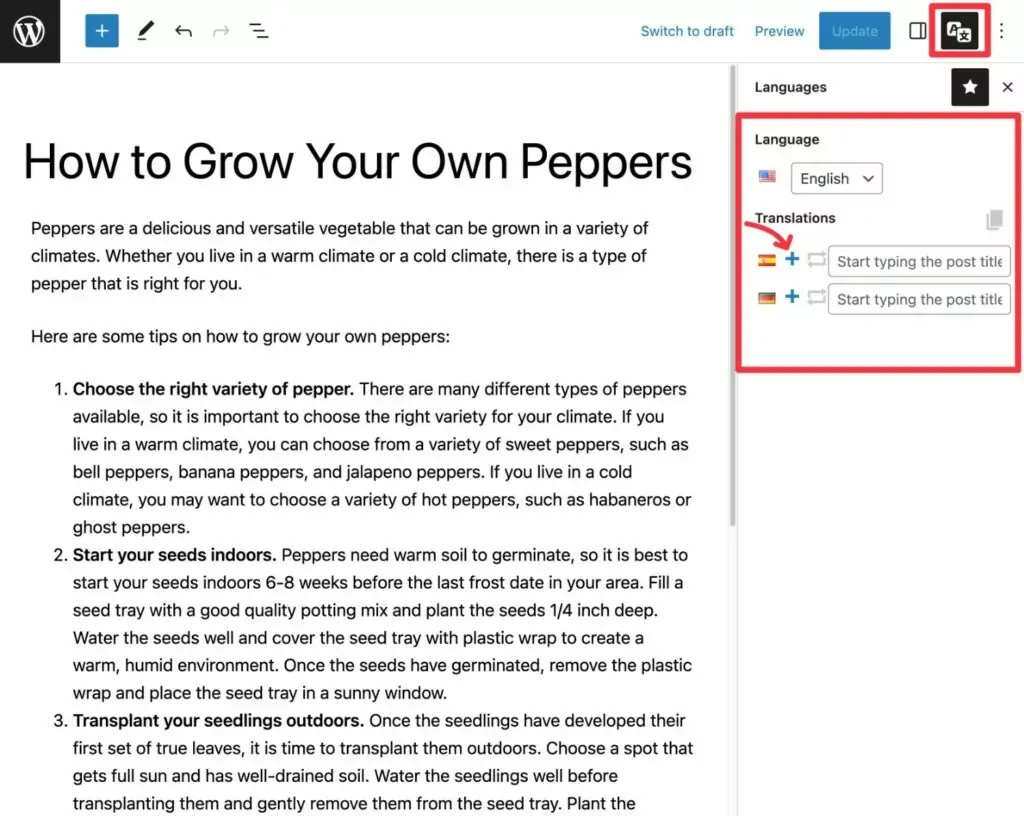This screenshot has width=1024, height=816.
Task: Toggle the Settings sidebar panel icon
Action: coord(917,31)
